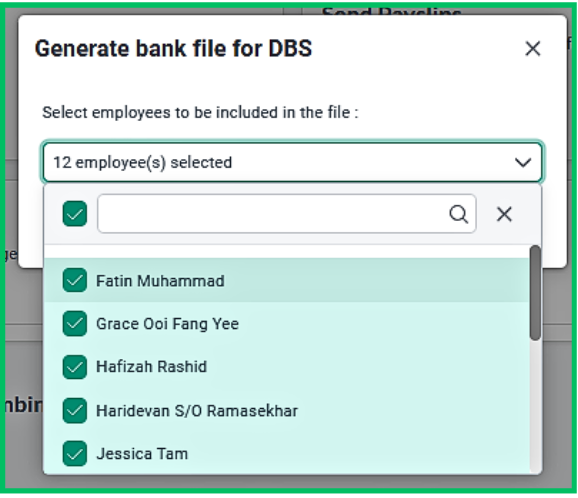Uncheck the Fatin Muhammad checkbox
578x498 pixels.
point(75,280)
